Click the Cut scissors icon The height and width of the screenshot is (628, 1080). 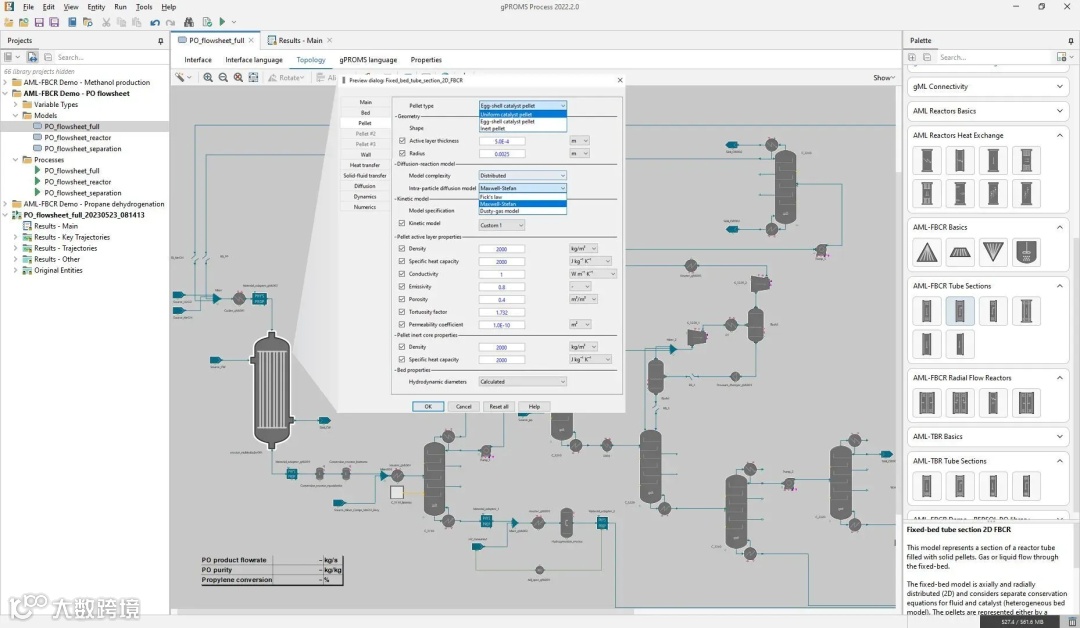click(106, 23)
